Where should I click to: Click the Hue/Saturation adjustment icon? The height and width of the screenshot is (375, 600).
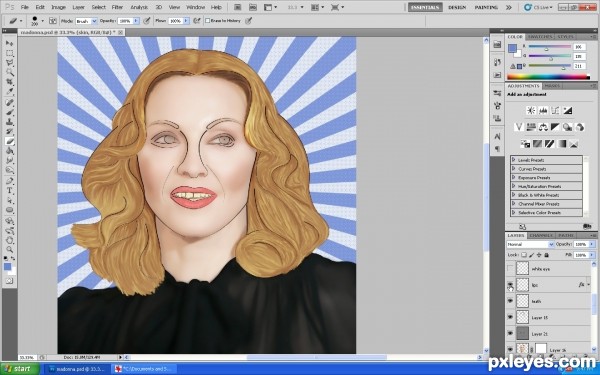point(531,127)
